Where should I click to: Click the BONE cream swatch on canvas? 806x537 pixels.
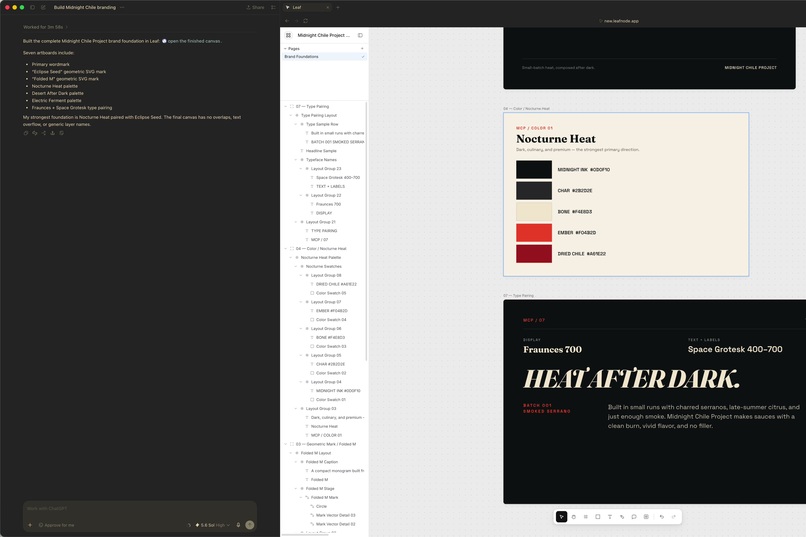click(534, 212)
